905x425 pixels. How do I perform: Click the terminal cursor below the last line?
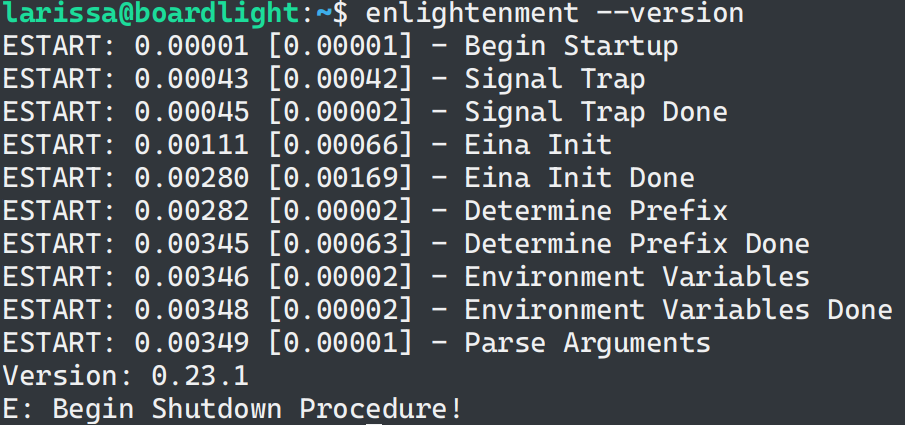374,423
